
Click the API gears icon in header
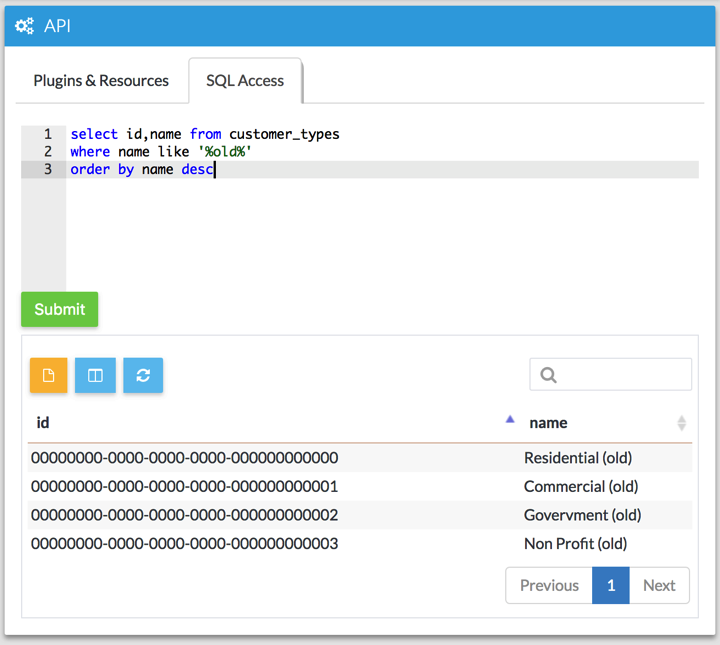click(25, 25)
